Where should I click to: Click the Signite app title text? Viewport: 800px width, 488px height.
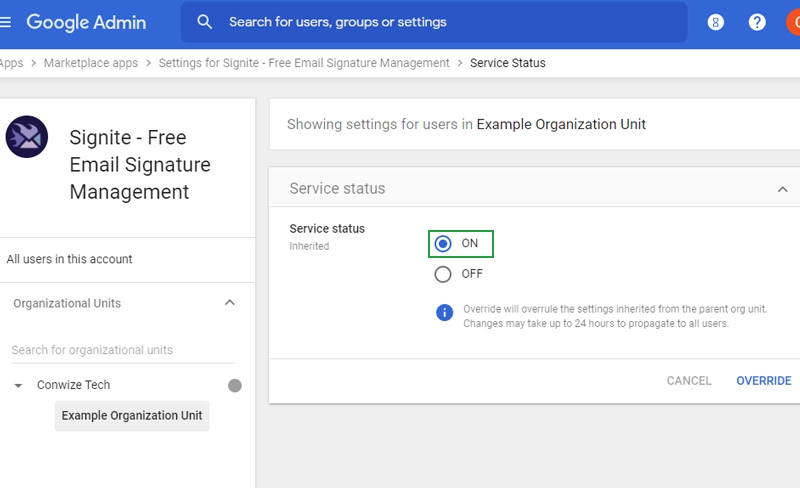[x=140, y=164]
